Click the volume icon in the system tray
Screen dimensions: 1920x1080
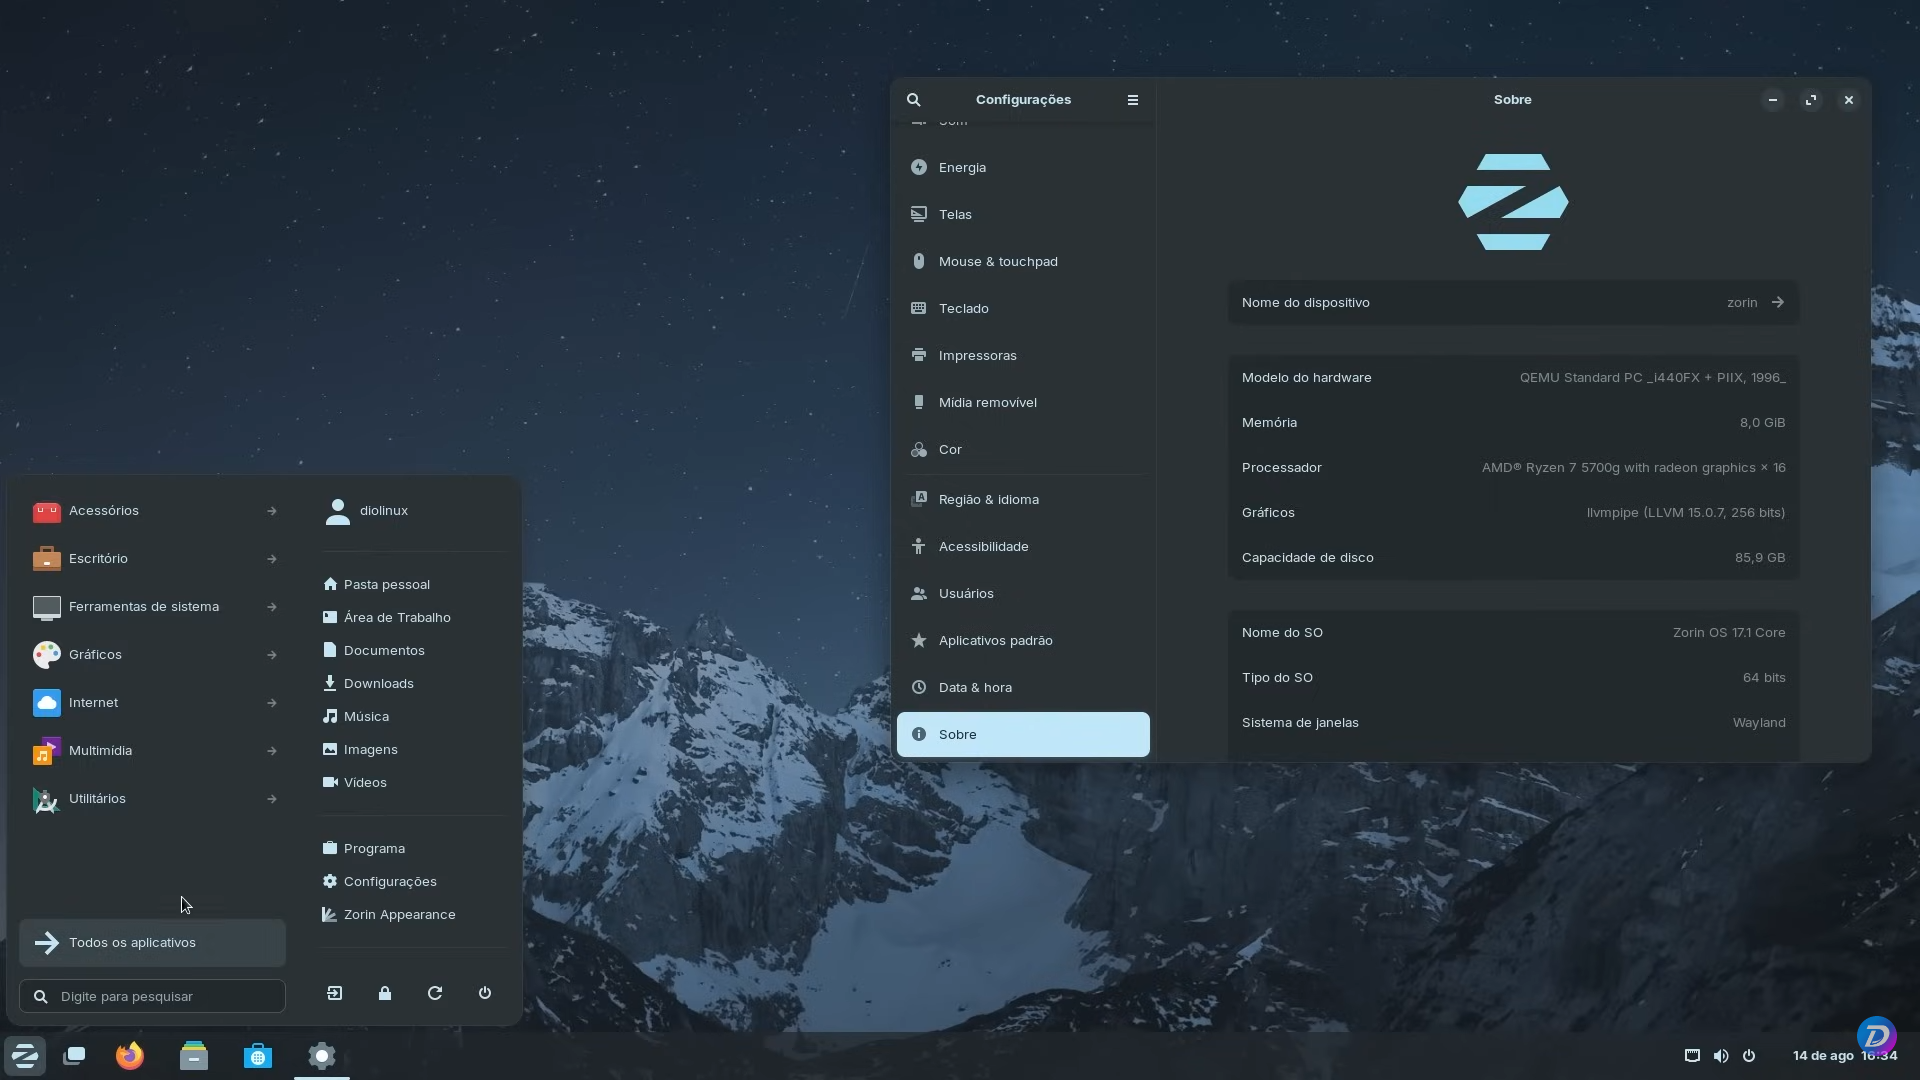coord(1721,1056)
